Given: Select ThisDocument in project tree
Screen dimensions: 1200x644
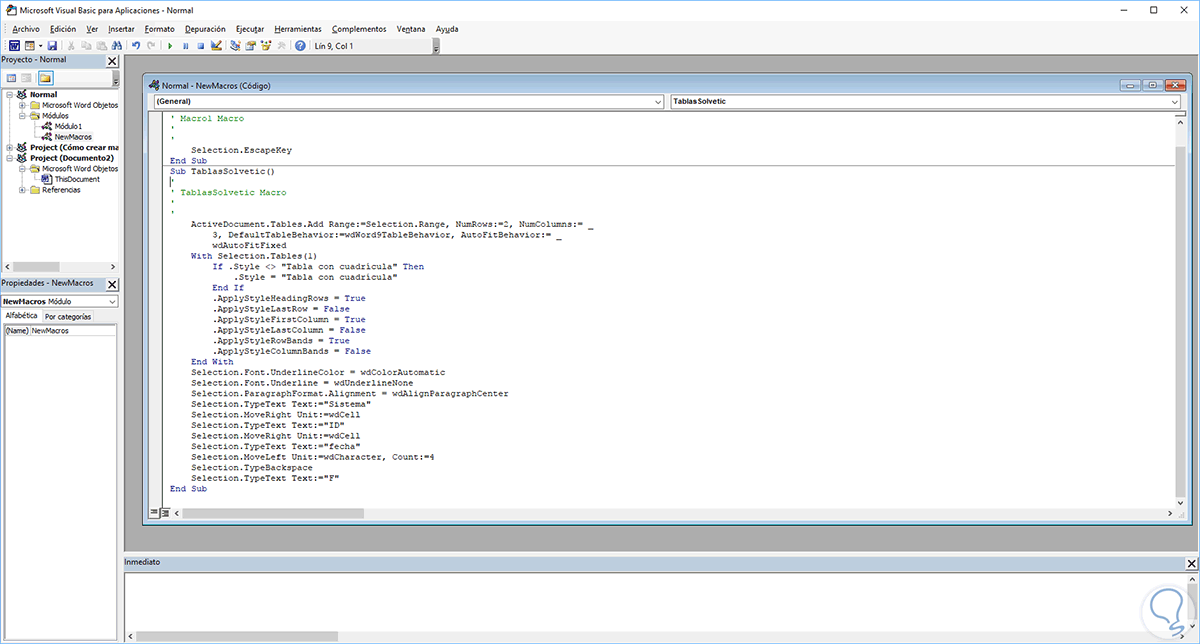Looking at the screenshot, I should coord(77,180).
